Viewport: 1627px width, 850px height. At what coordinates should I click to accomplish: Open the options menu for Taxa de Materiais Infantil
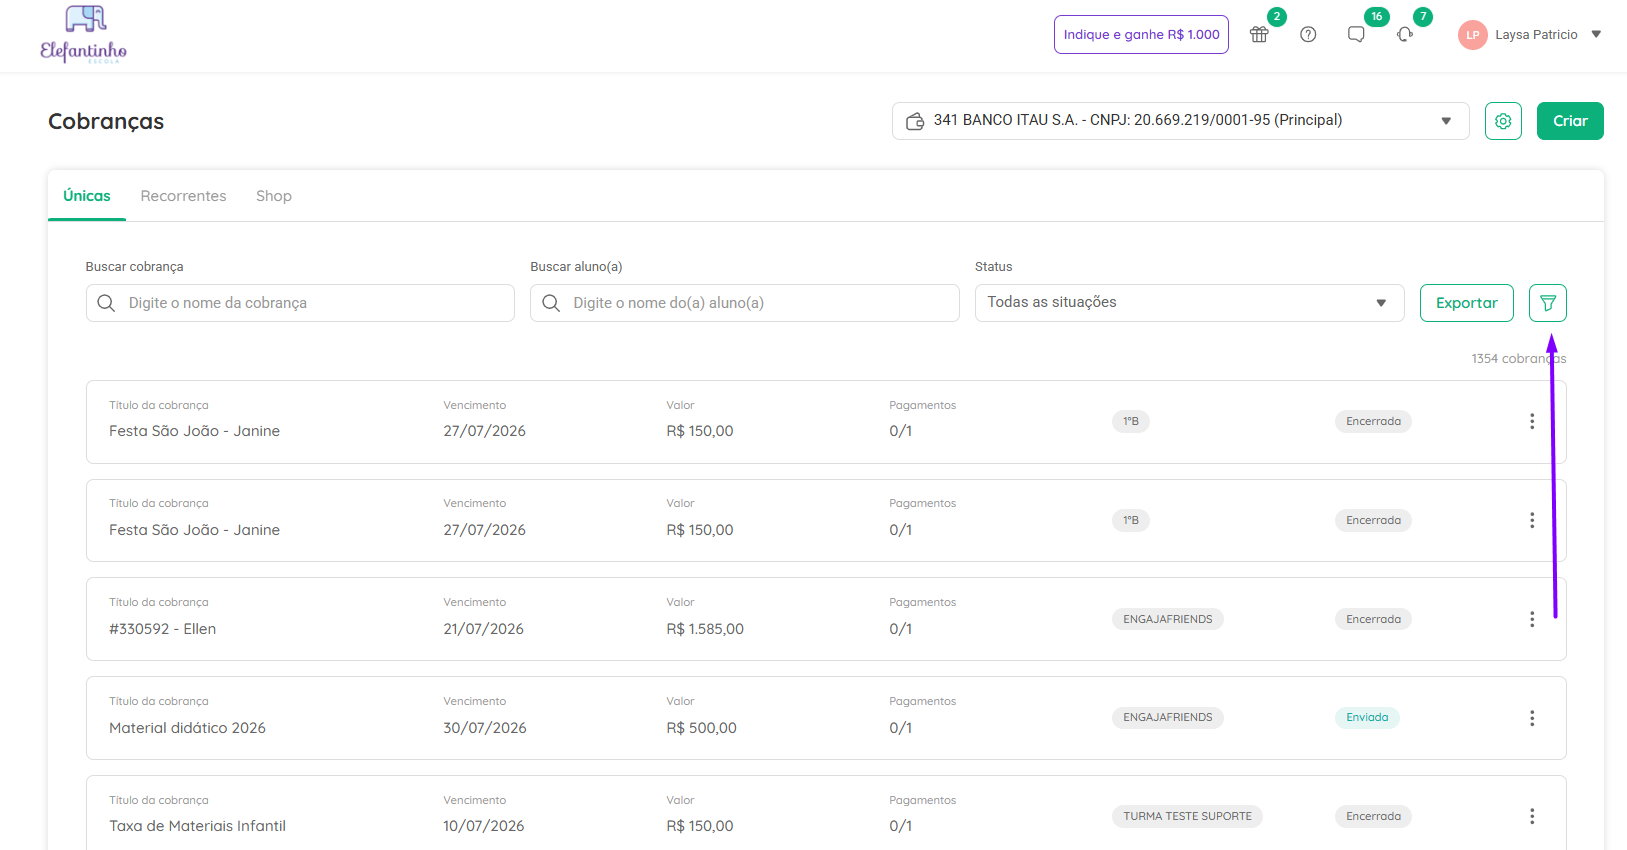pyautogui.click(x=1532, y=817)
